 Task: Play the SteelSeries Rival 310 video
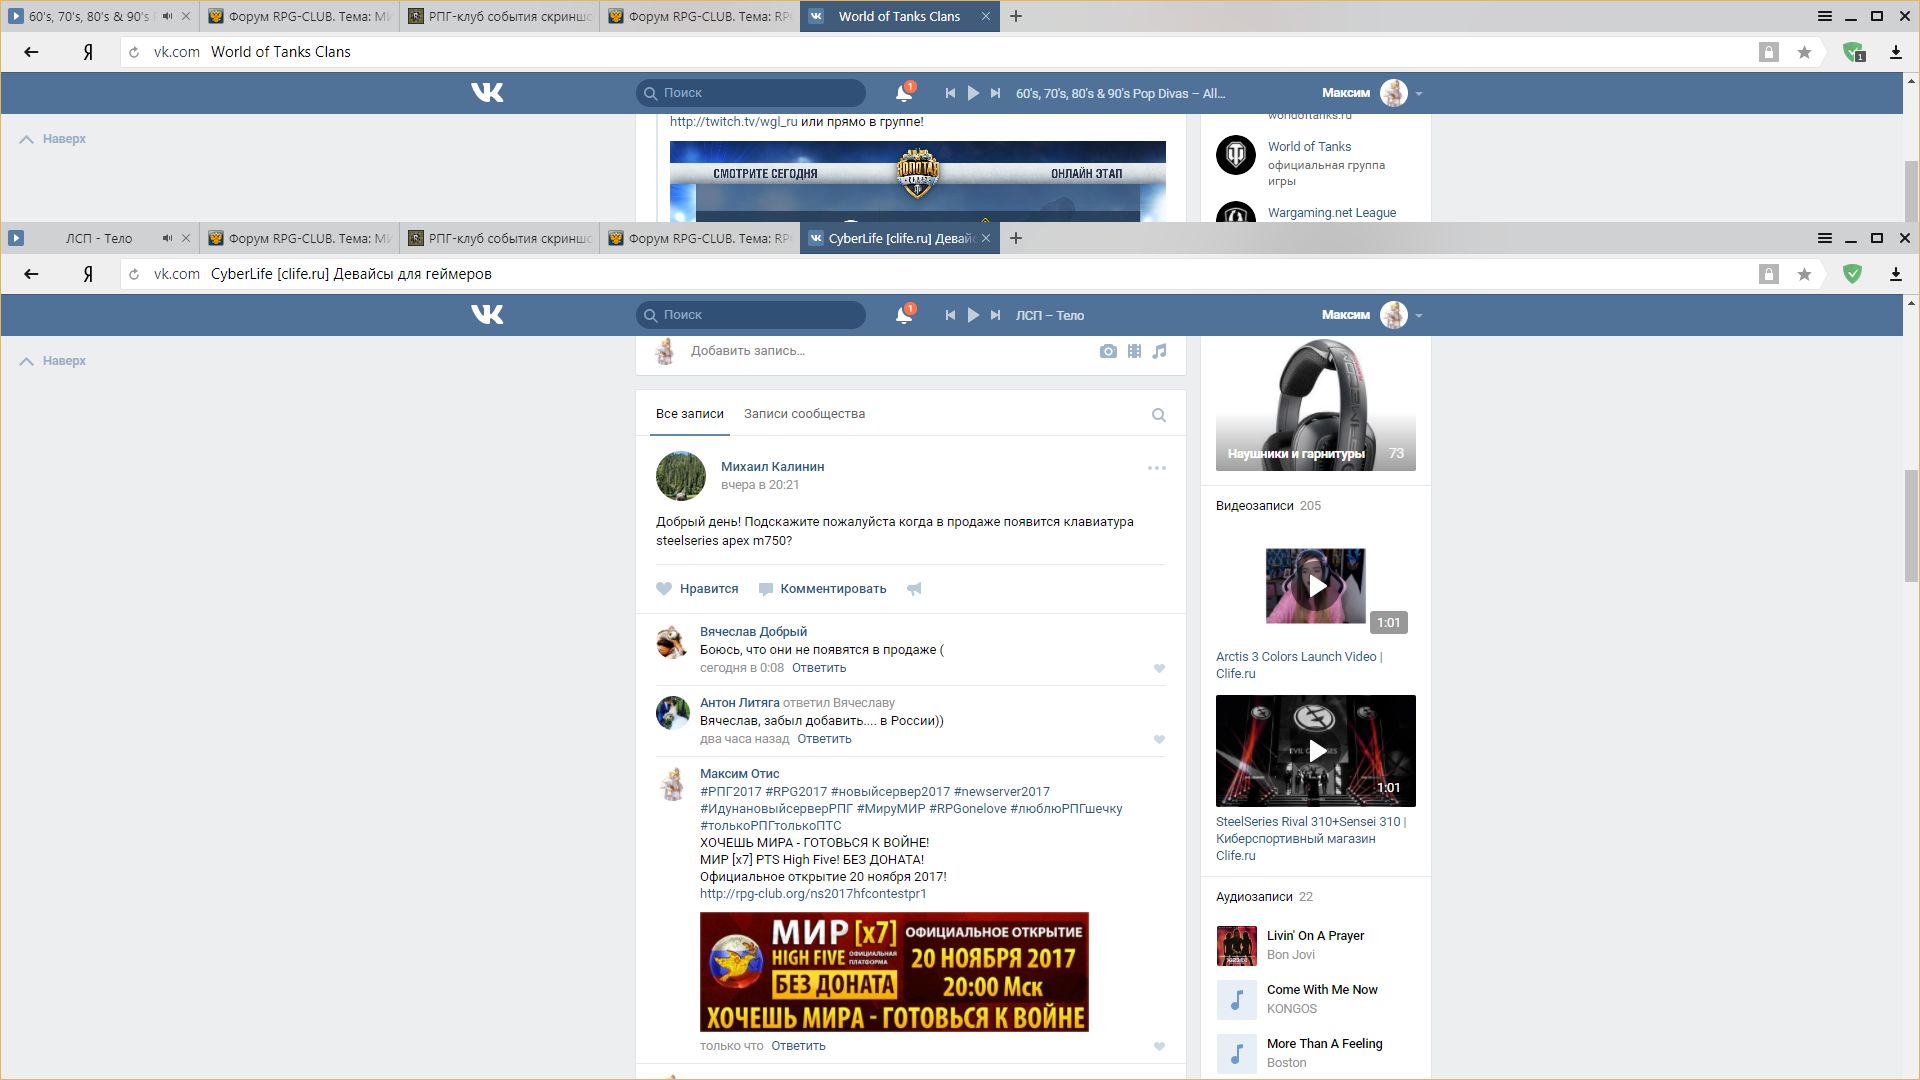pos(1316,751)
